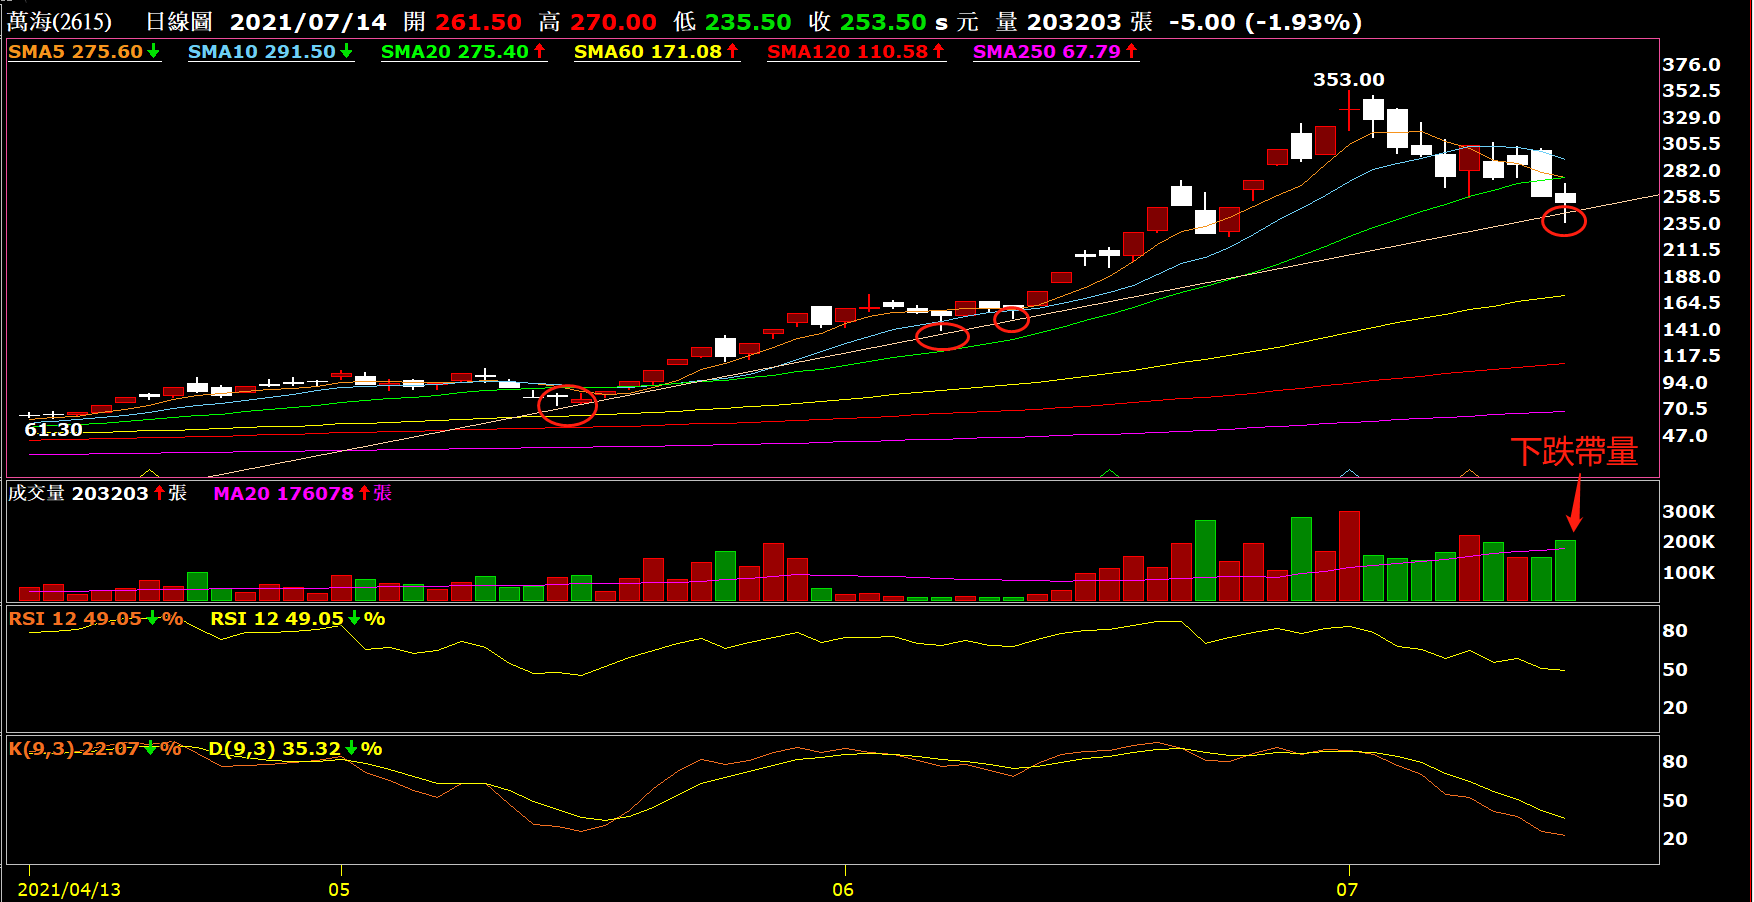1754x902 pixels.
Task: Click the SMA120 110.58 legend label
Action: point(848,51)
